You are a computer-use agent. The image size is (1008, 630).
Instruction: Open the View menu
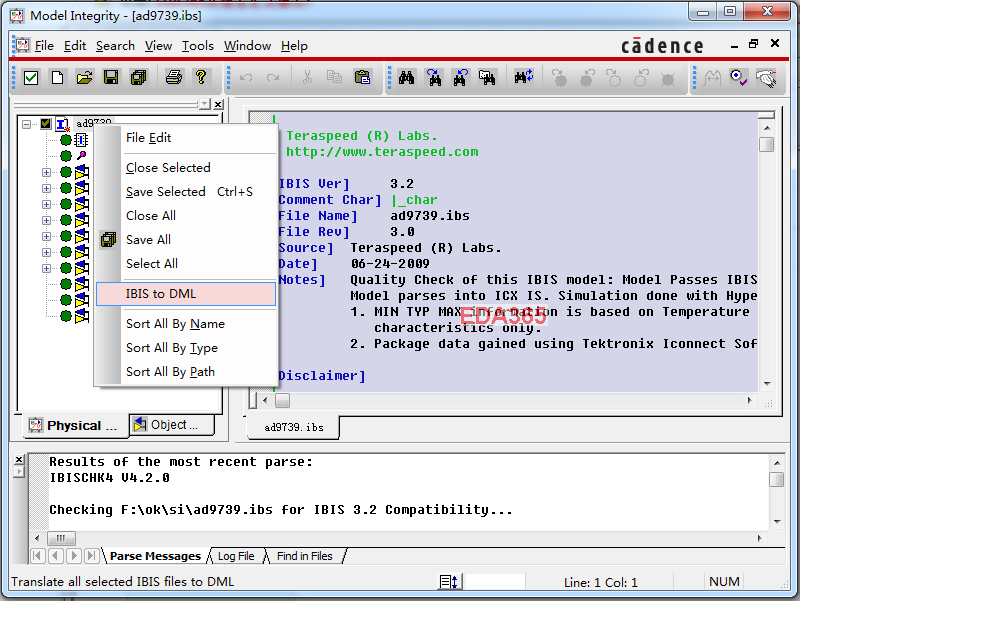pos(158,46)
